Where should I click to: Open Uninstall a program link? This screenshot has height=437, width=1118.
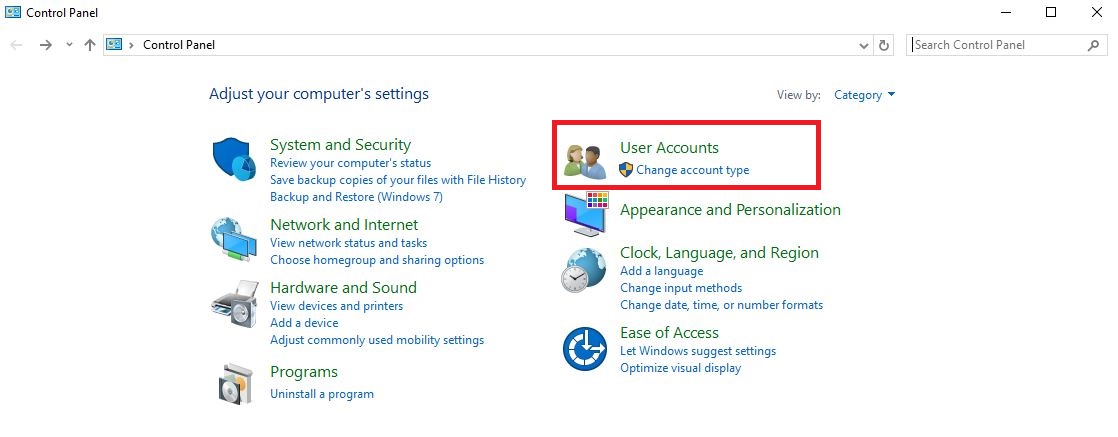321,394
